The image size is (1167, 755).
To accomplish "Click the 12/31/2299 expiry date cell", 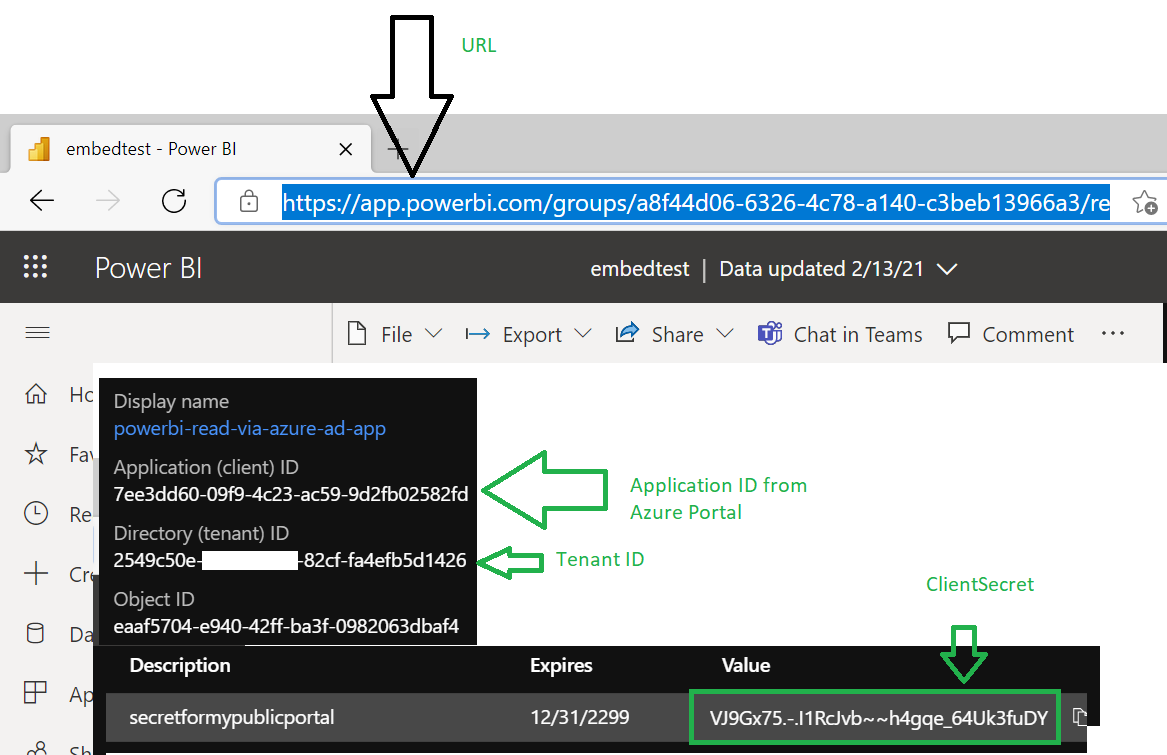I will [x=580, y=718].
